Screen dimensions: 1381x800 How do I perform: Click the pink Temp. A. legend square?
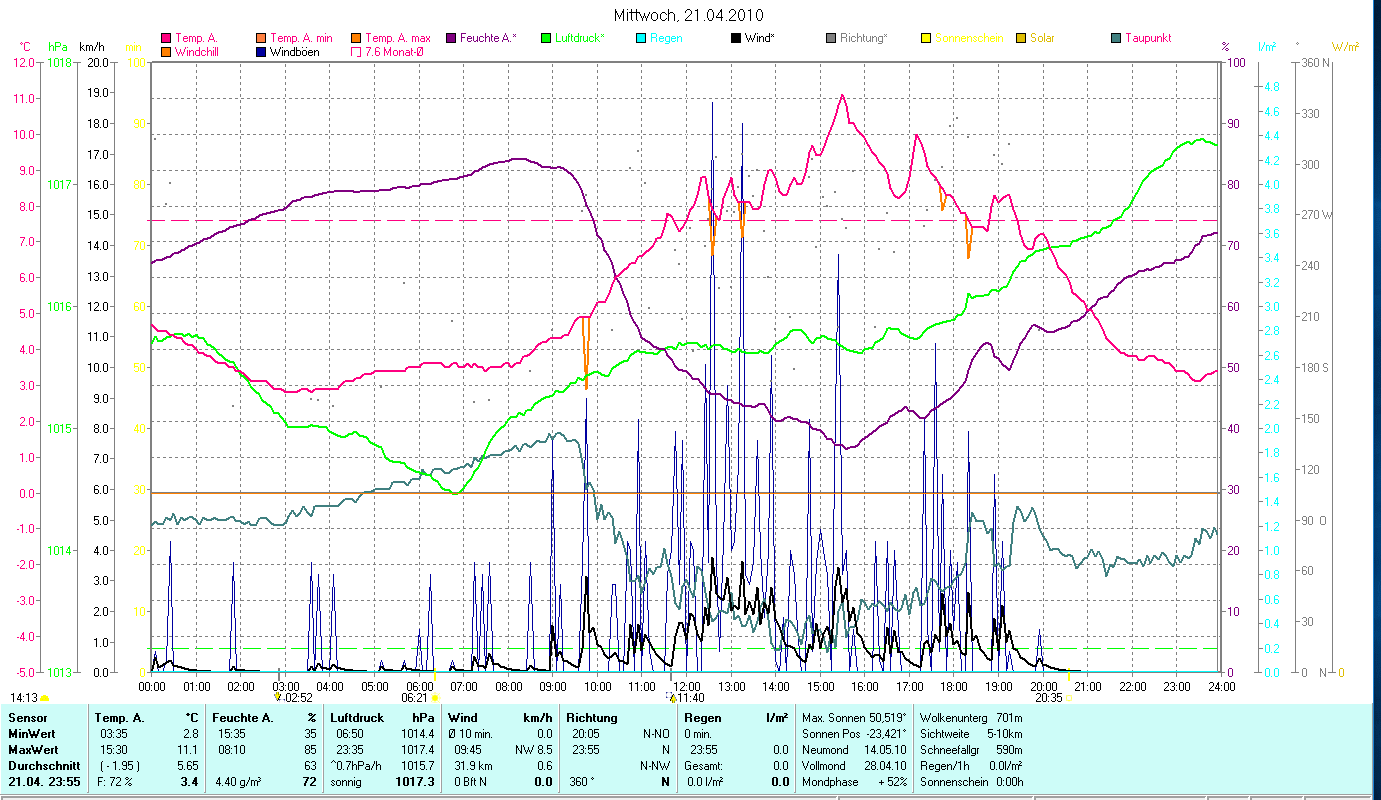click(165, 38)
